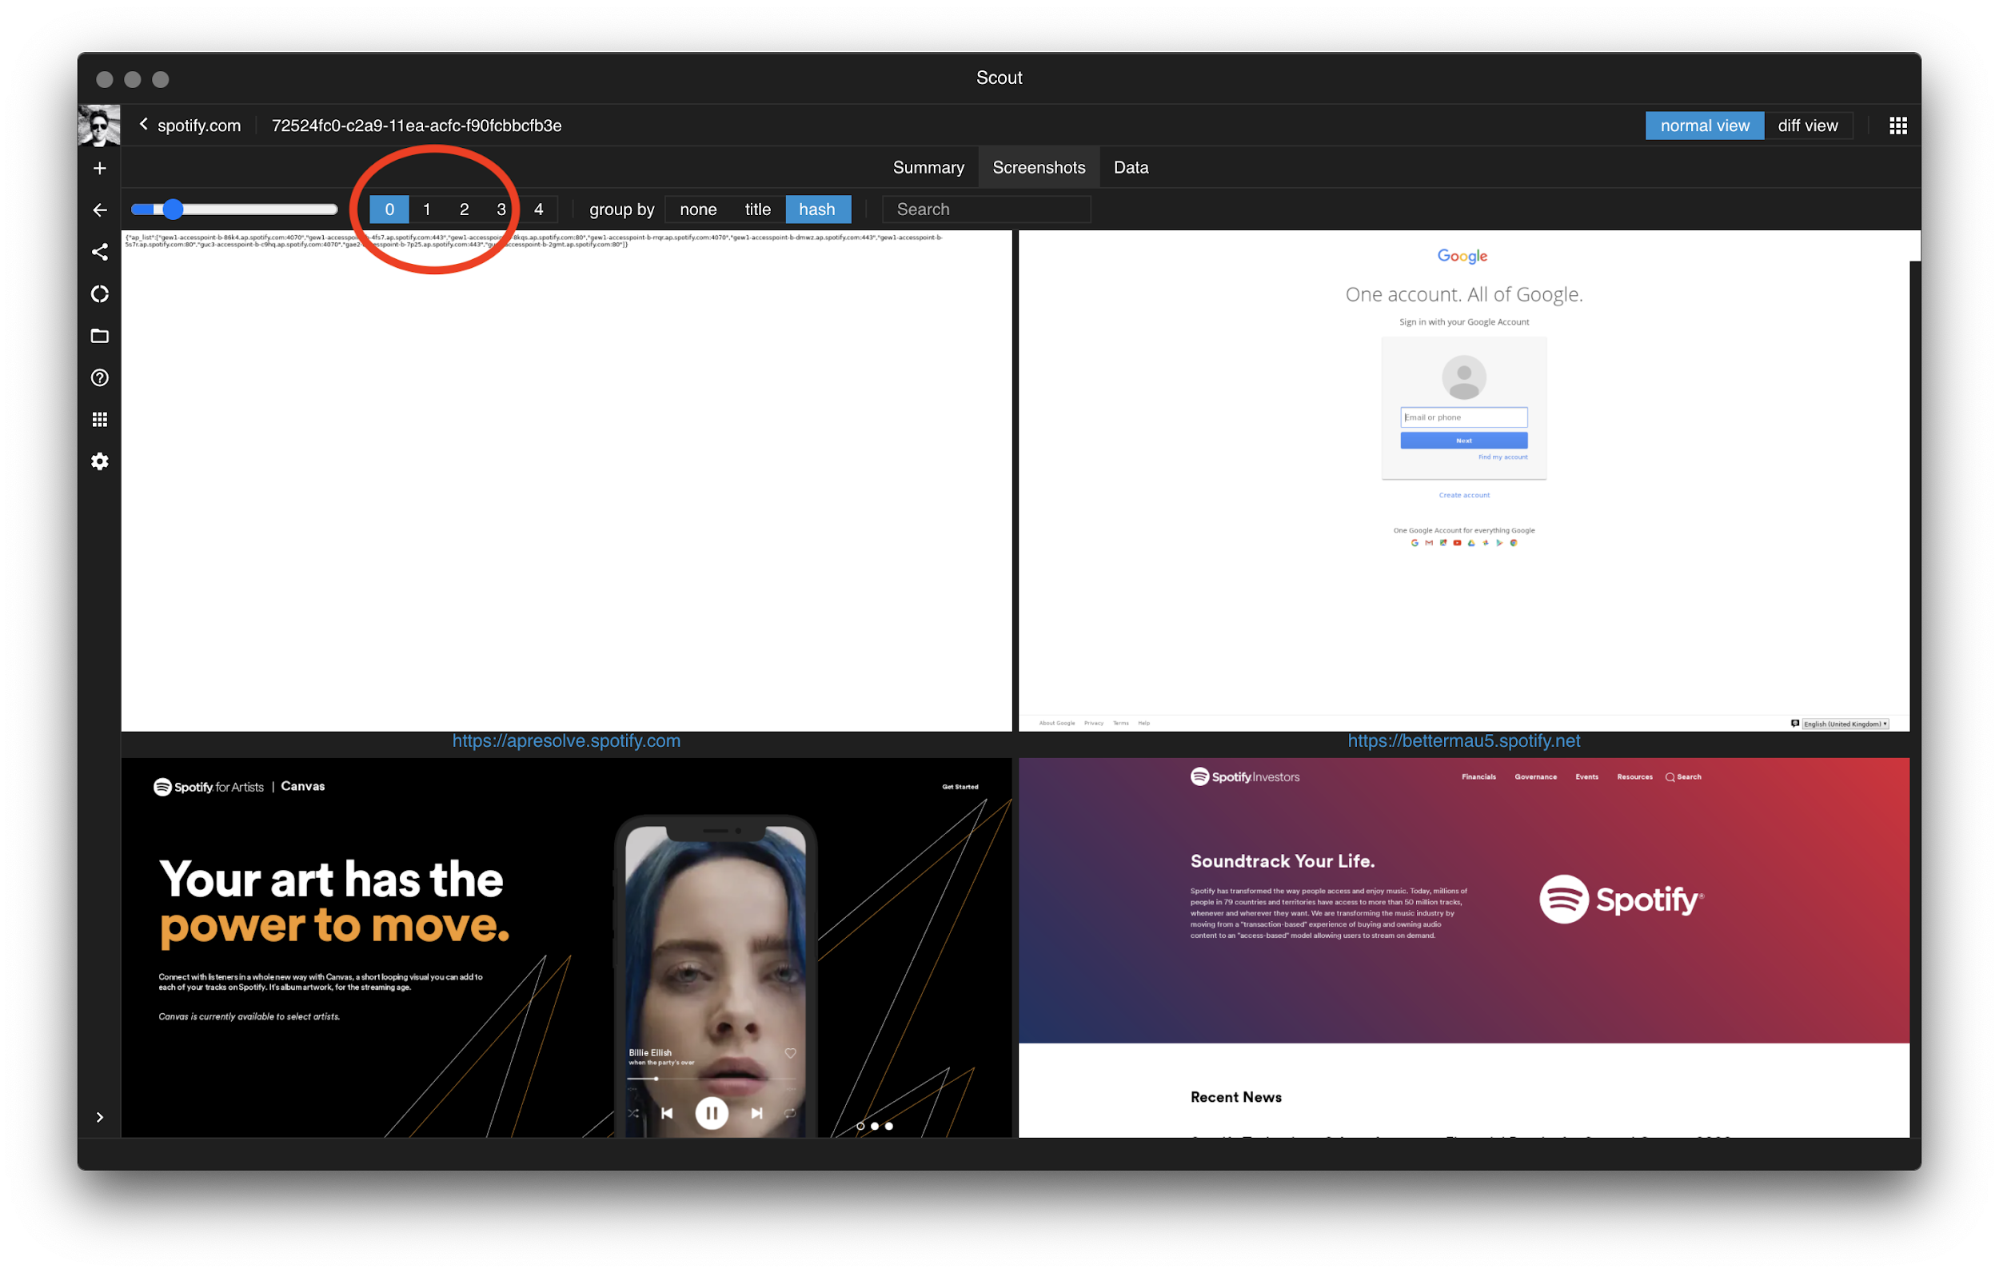Open the settings gear icon
Screen dimensions: 1999x1273
click(99, 461)
